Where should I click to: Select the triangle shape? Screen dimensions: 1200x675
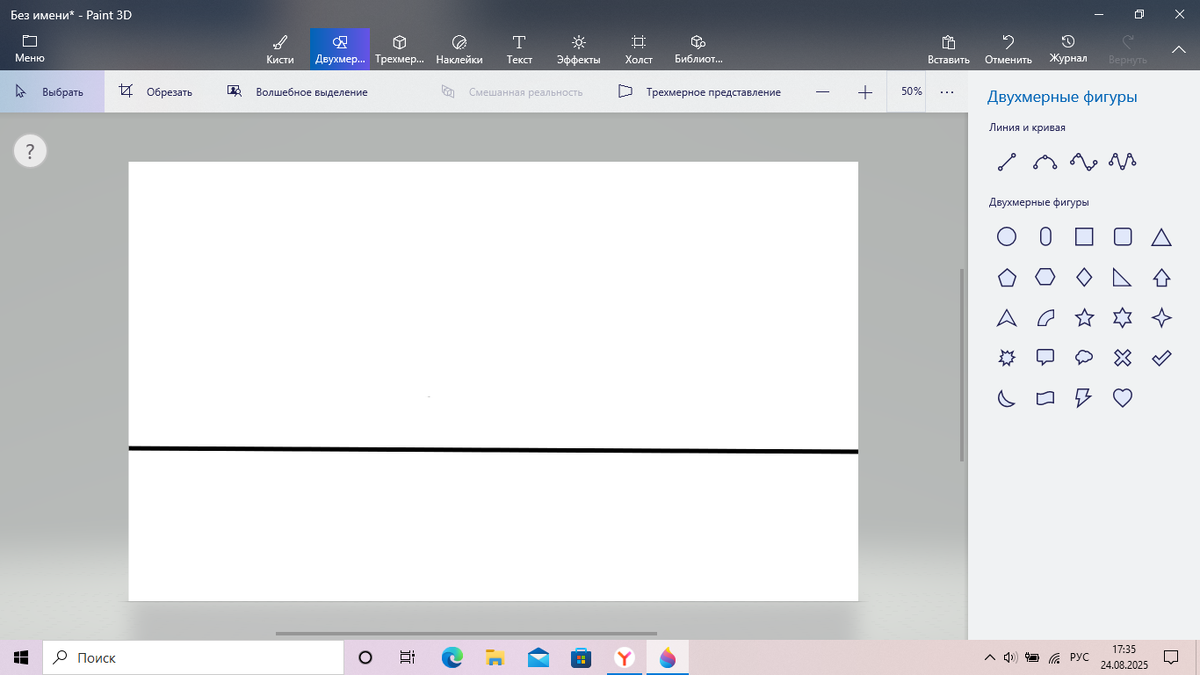[x=1161, y=237]
